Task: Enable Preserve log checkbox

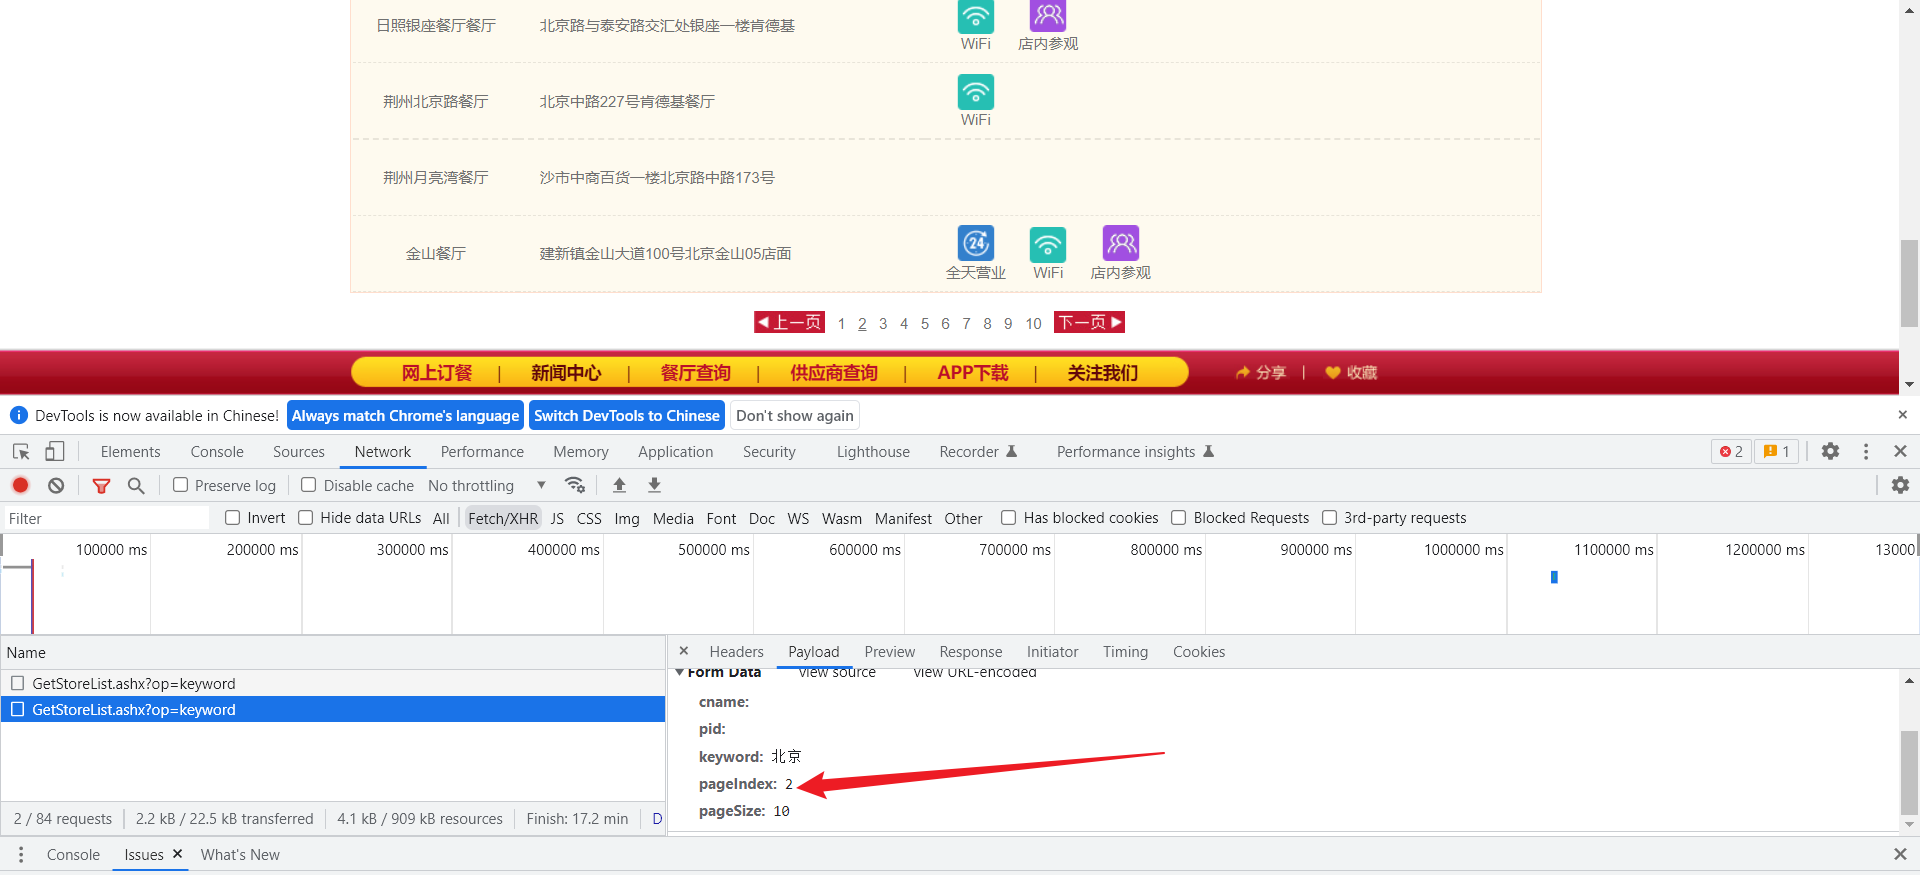Action: pos(181,485)
